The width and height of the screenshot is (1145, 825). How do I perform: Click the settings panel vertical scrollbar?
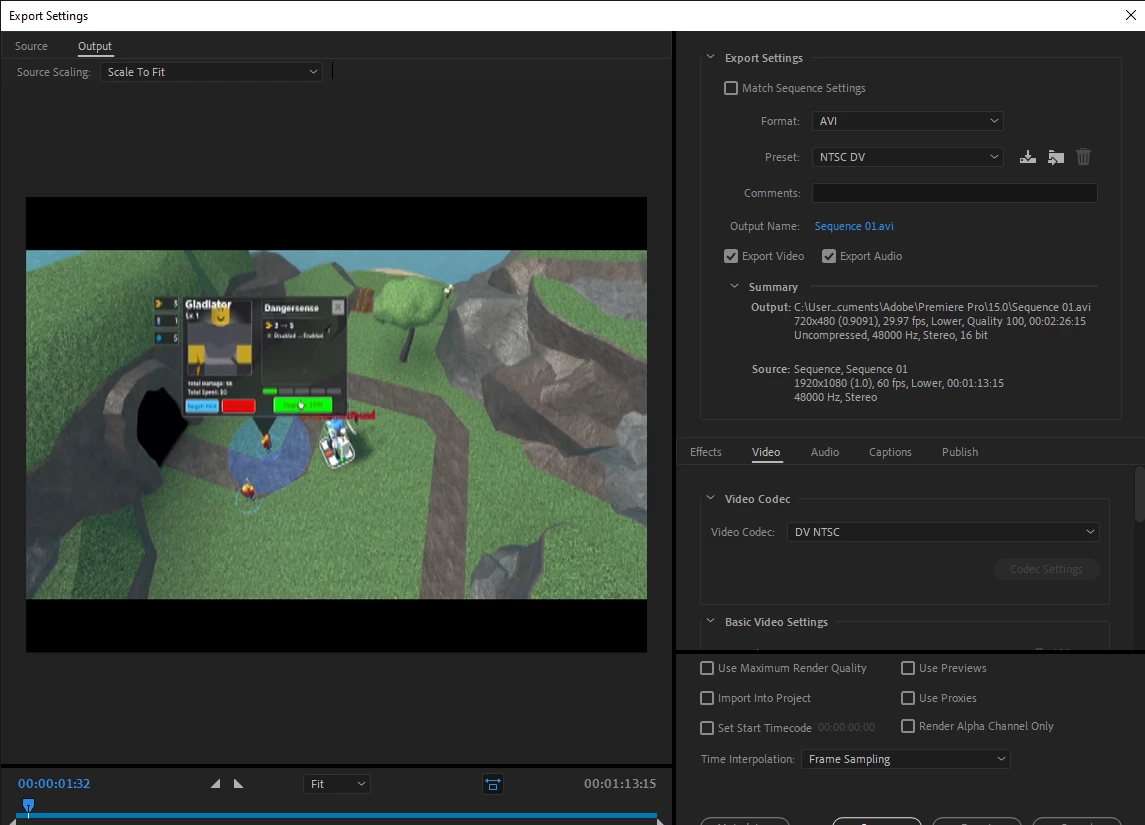point(1139,495)
